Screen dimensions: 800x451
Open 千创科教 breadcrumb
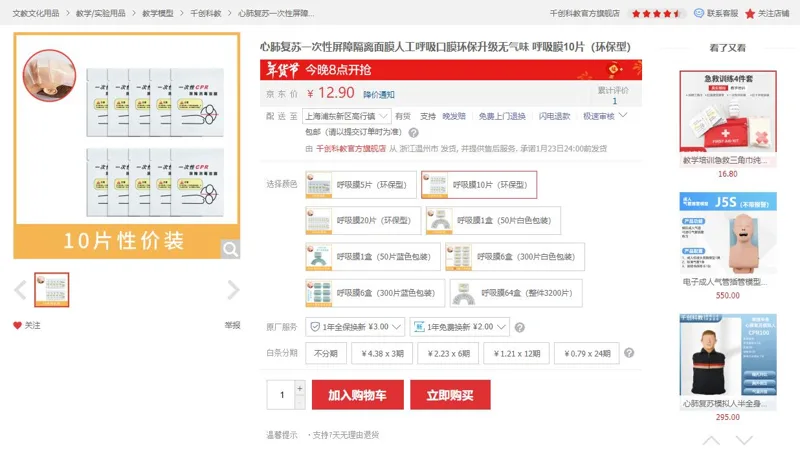[x=206, y=13]
